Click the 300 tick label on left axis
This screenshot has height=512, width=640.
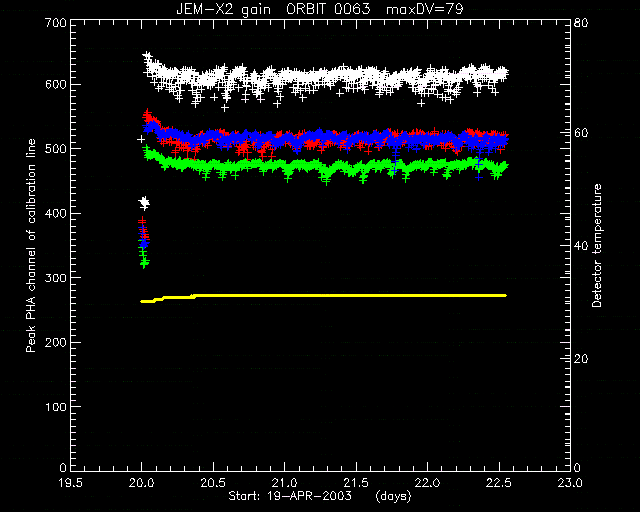[x=55, y=278]
